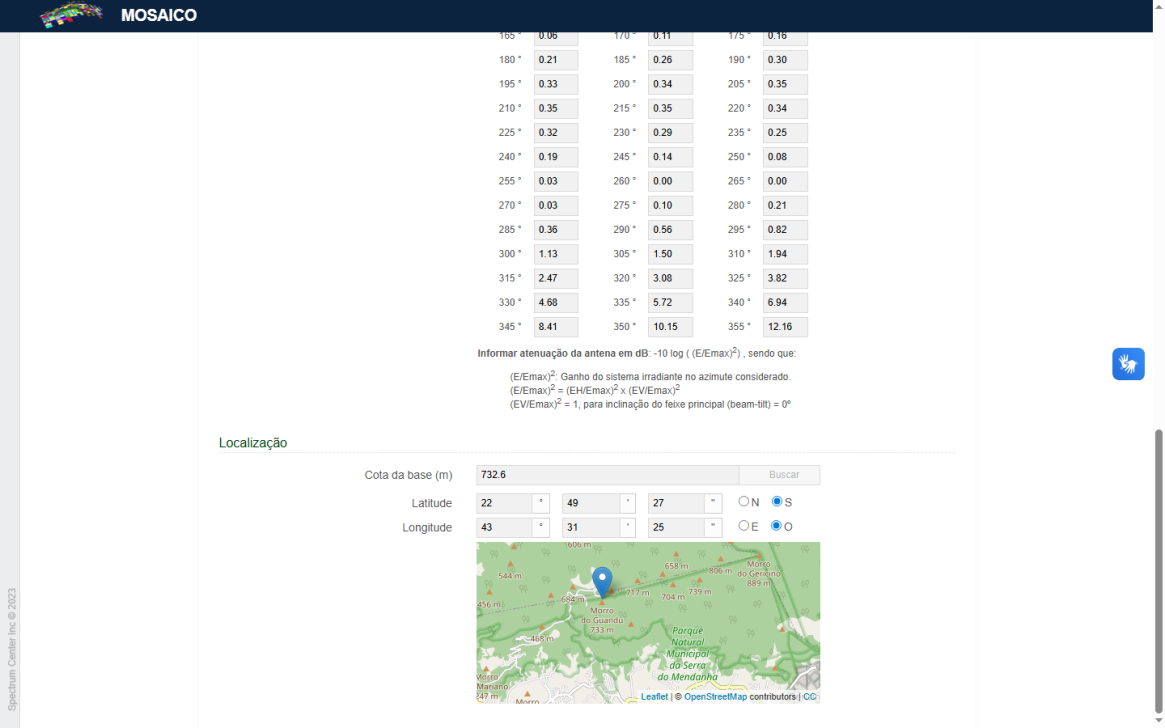Click the 330° attenuation field
The height and width of the screenshot is (728, 1165).
(x=556, y=302)
